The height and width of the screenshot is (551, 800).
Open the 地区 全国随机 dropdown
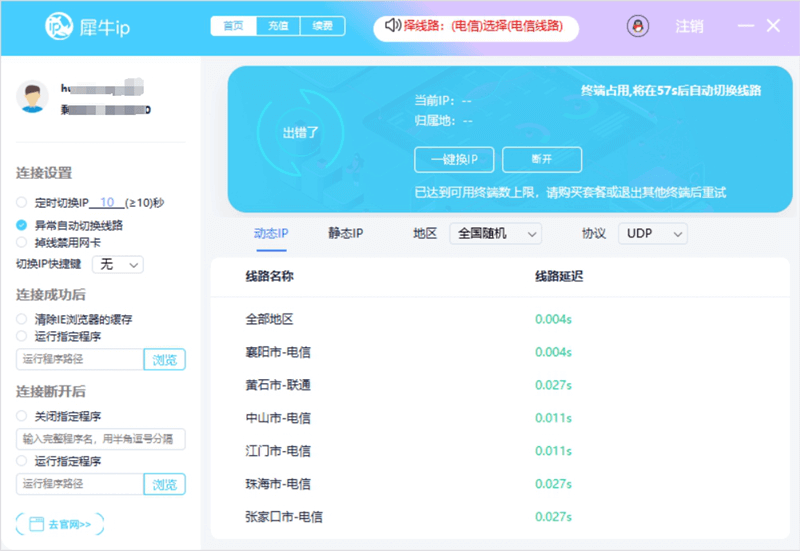coord(495,234)
